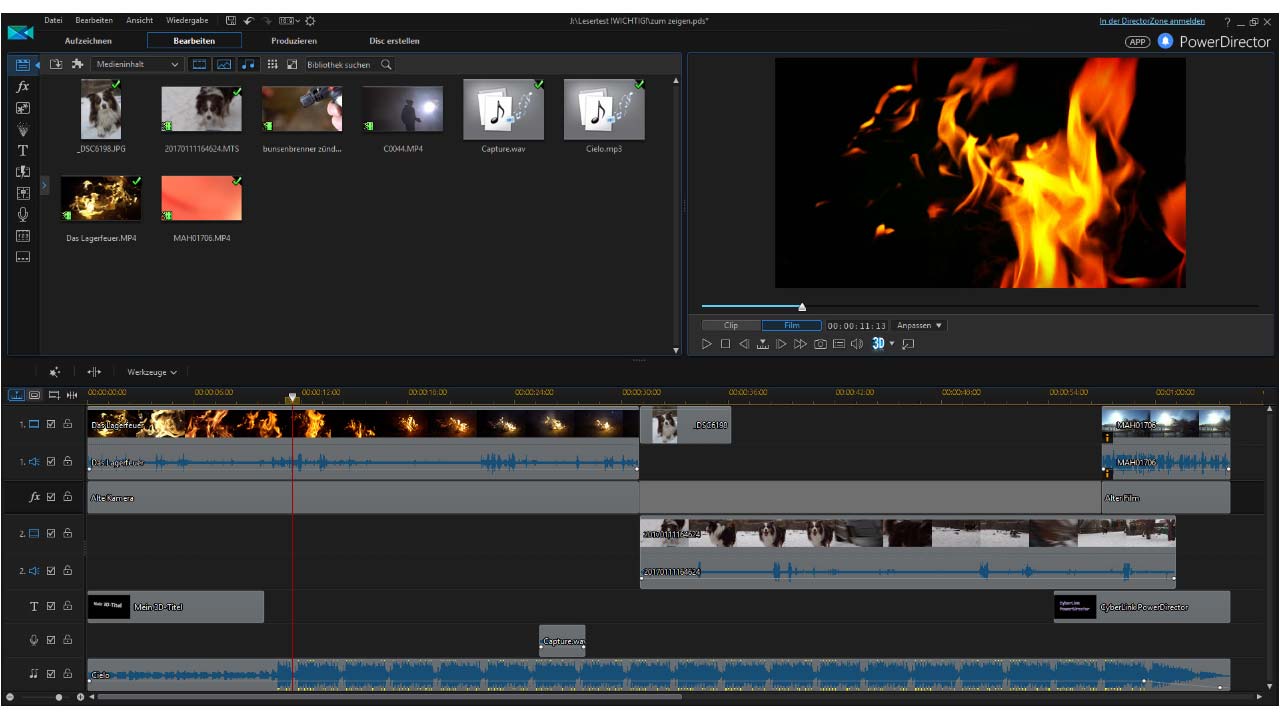Click the save project floppy disk icon

pyautogui.click(x=231, y=21)
